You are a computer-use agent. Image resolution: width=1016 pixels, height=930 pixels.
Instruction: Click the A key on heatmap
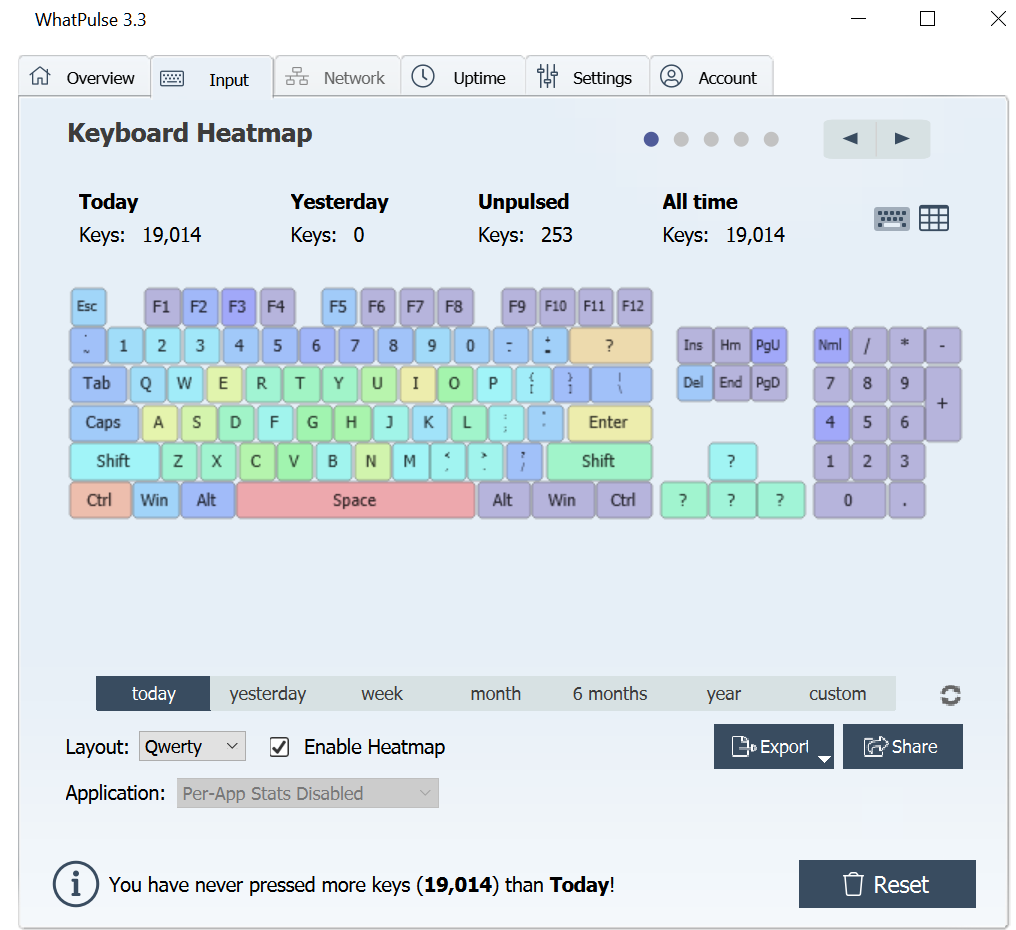coord(159,422)
